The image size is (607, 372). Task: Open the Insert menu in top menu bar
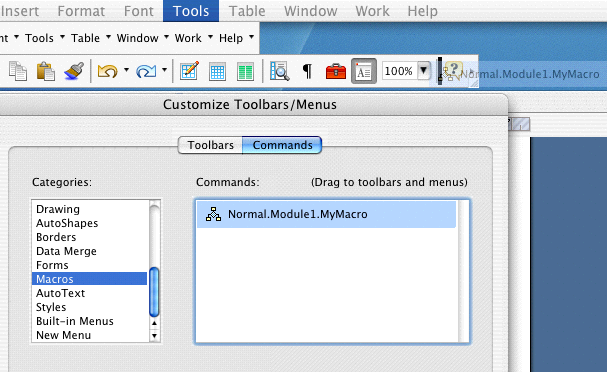(19, 11)
